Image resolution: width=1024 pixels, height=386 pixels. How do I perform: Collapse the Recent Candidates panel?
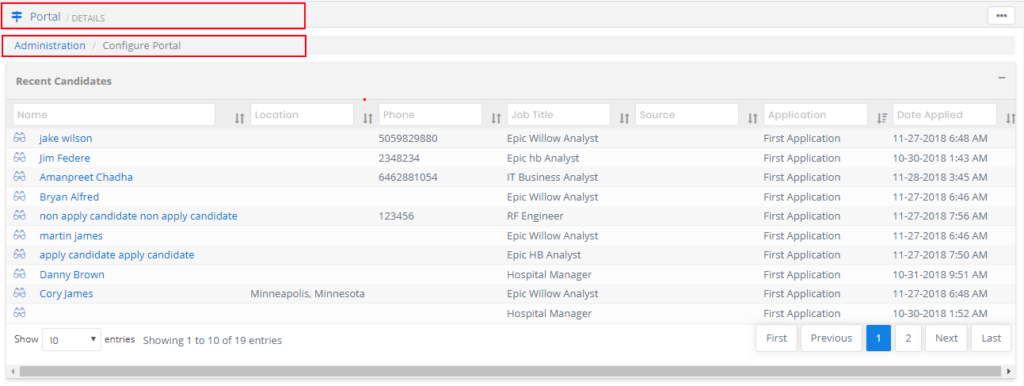pos(1002,78)
